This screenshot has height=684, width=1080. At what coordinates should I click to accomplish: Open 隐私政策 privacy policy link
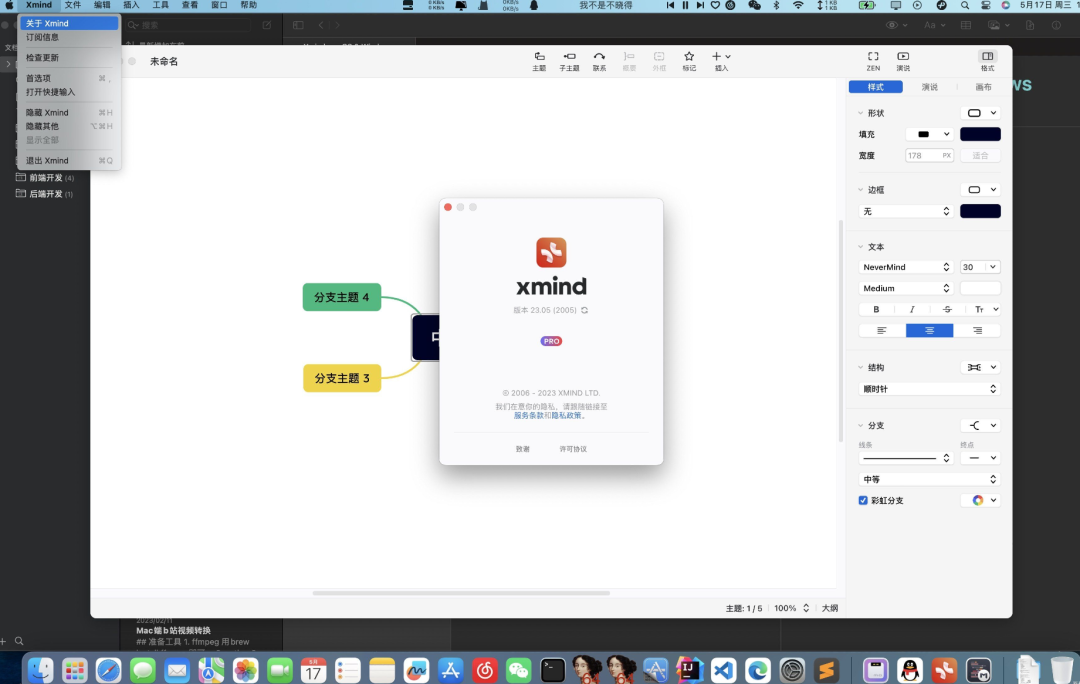(566, 415)
